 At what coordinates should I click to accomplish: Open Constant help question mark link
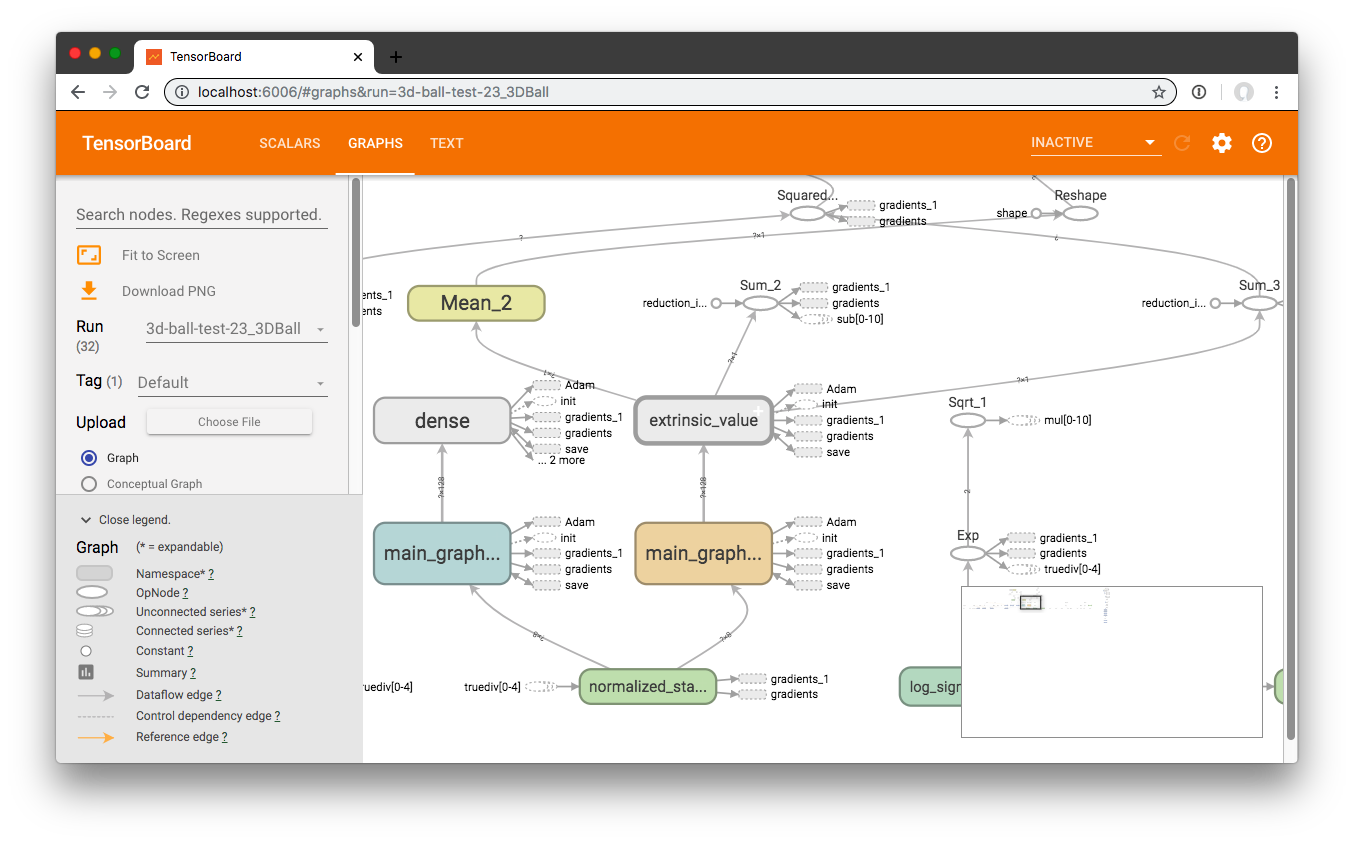[x=190, y=651]
